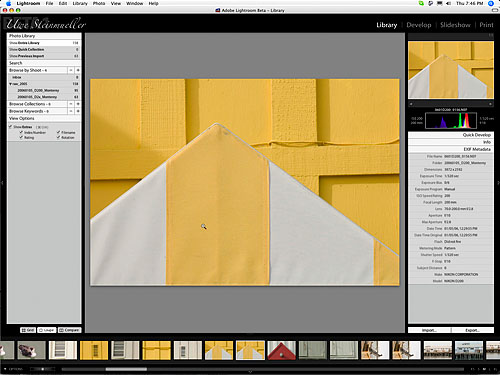Click the filmstrip horizontal scrollbar thumb
The height and width of the screenshot is (375, 500).
[126, 369]
